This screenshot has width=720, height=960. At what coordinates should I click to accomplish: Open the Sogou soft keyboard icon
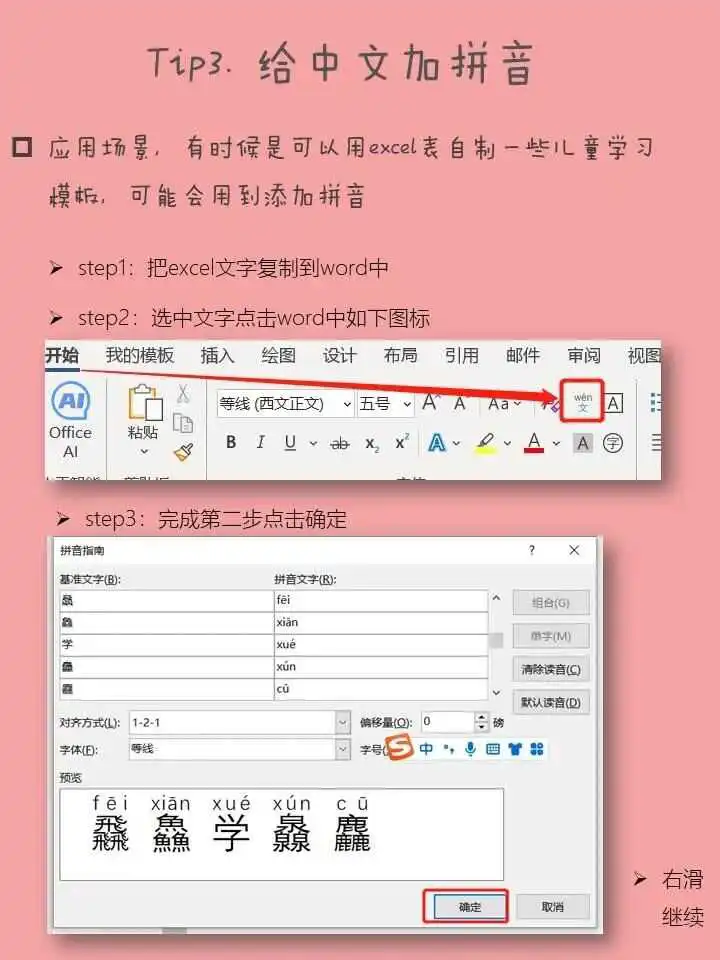[x=492, y=749]
